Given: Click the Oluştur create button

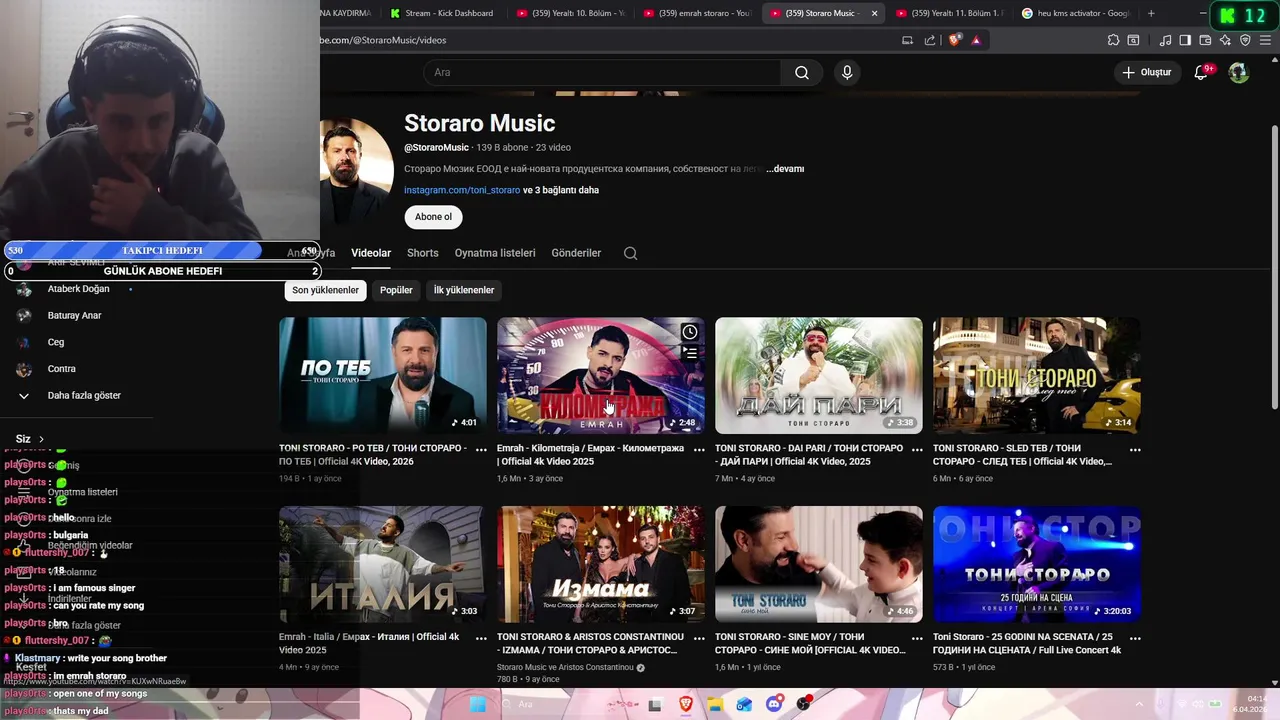Looking at the screenshot, I should point(1146,72).
